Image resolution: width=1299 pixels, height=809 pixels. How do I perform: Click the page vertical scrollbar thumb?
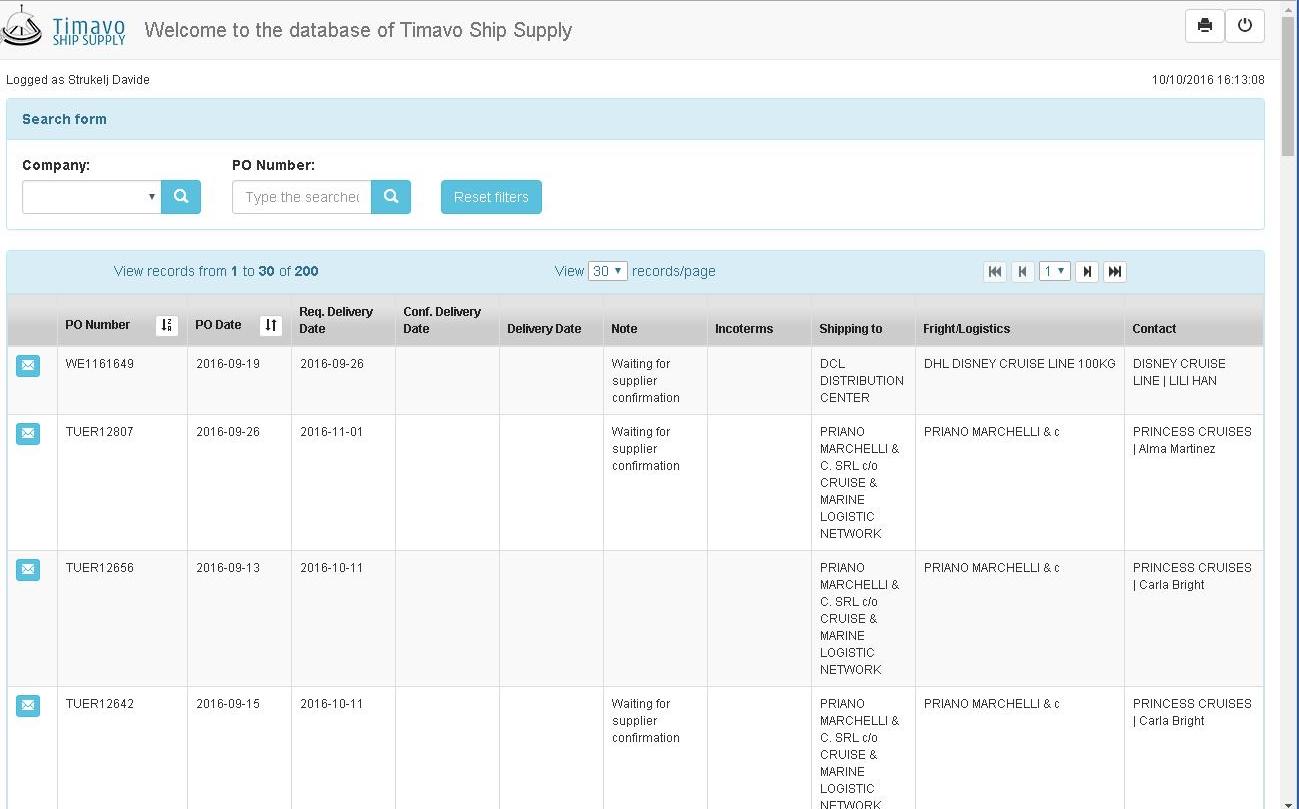pyautogui.click(x=1289, y=87)
